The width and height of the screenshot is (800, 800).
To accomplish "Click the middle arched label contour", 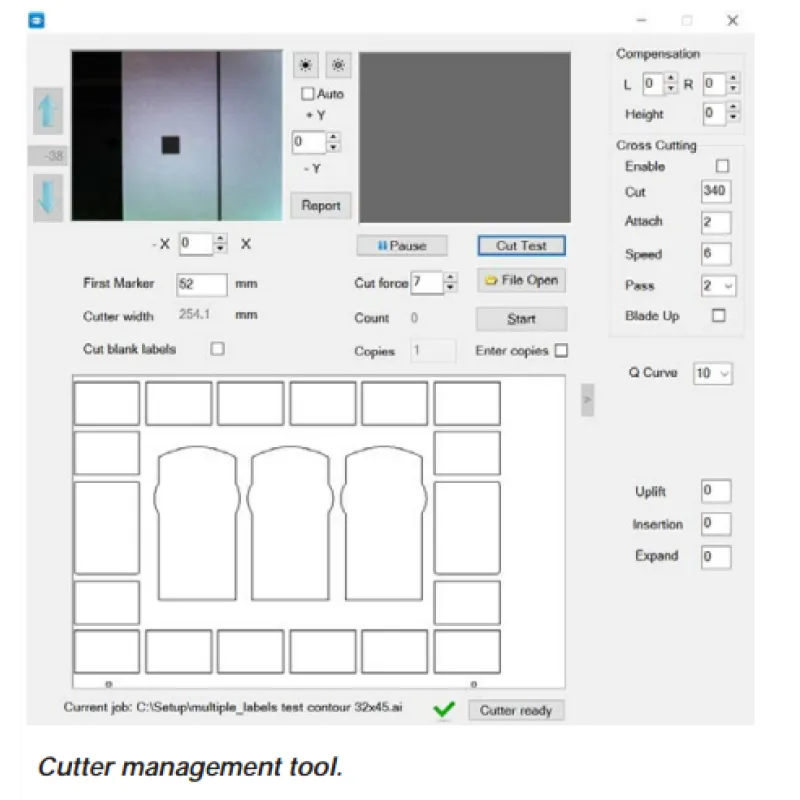I will click(x=290, y=523).
